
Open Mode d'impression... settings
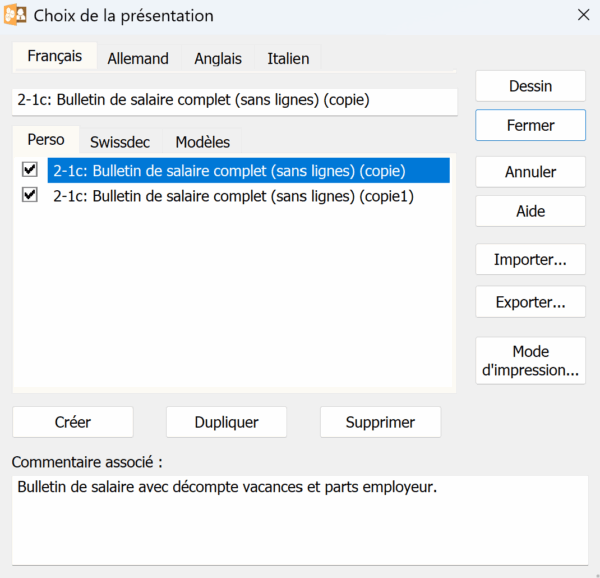coord(530,360)
